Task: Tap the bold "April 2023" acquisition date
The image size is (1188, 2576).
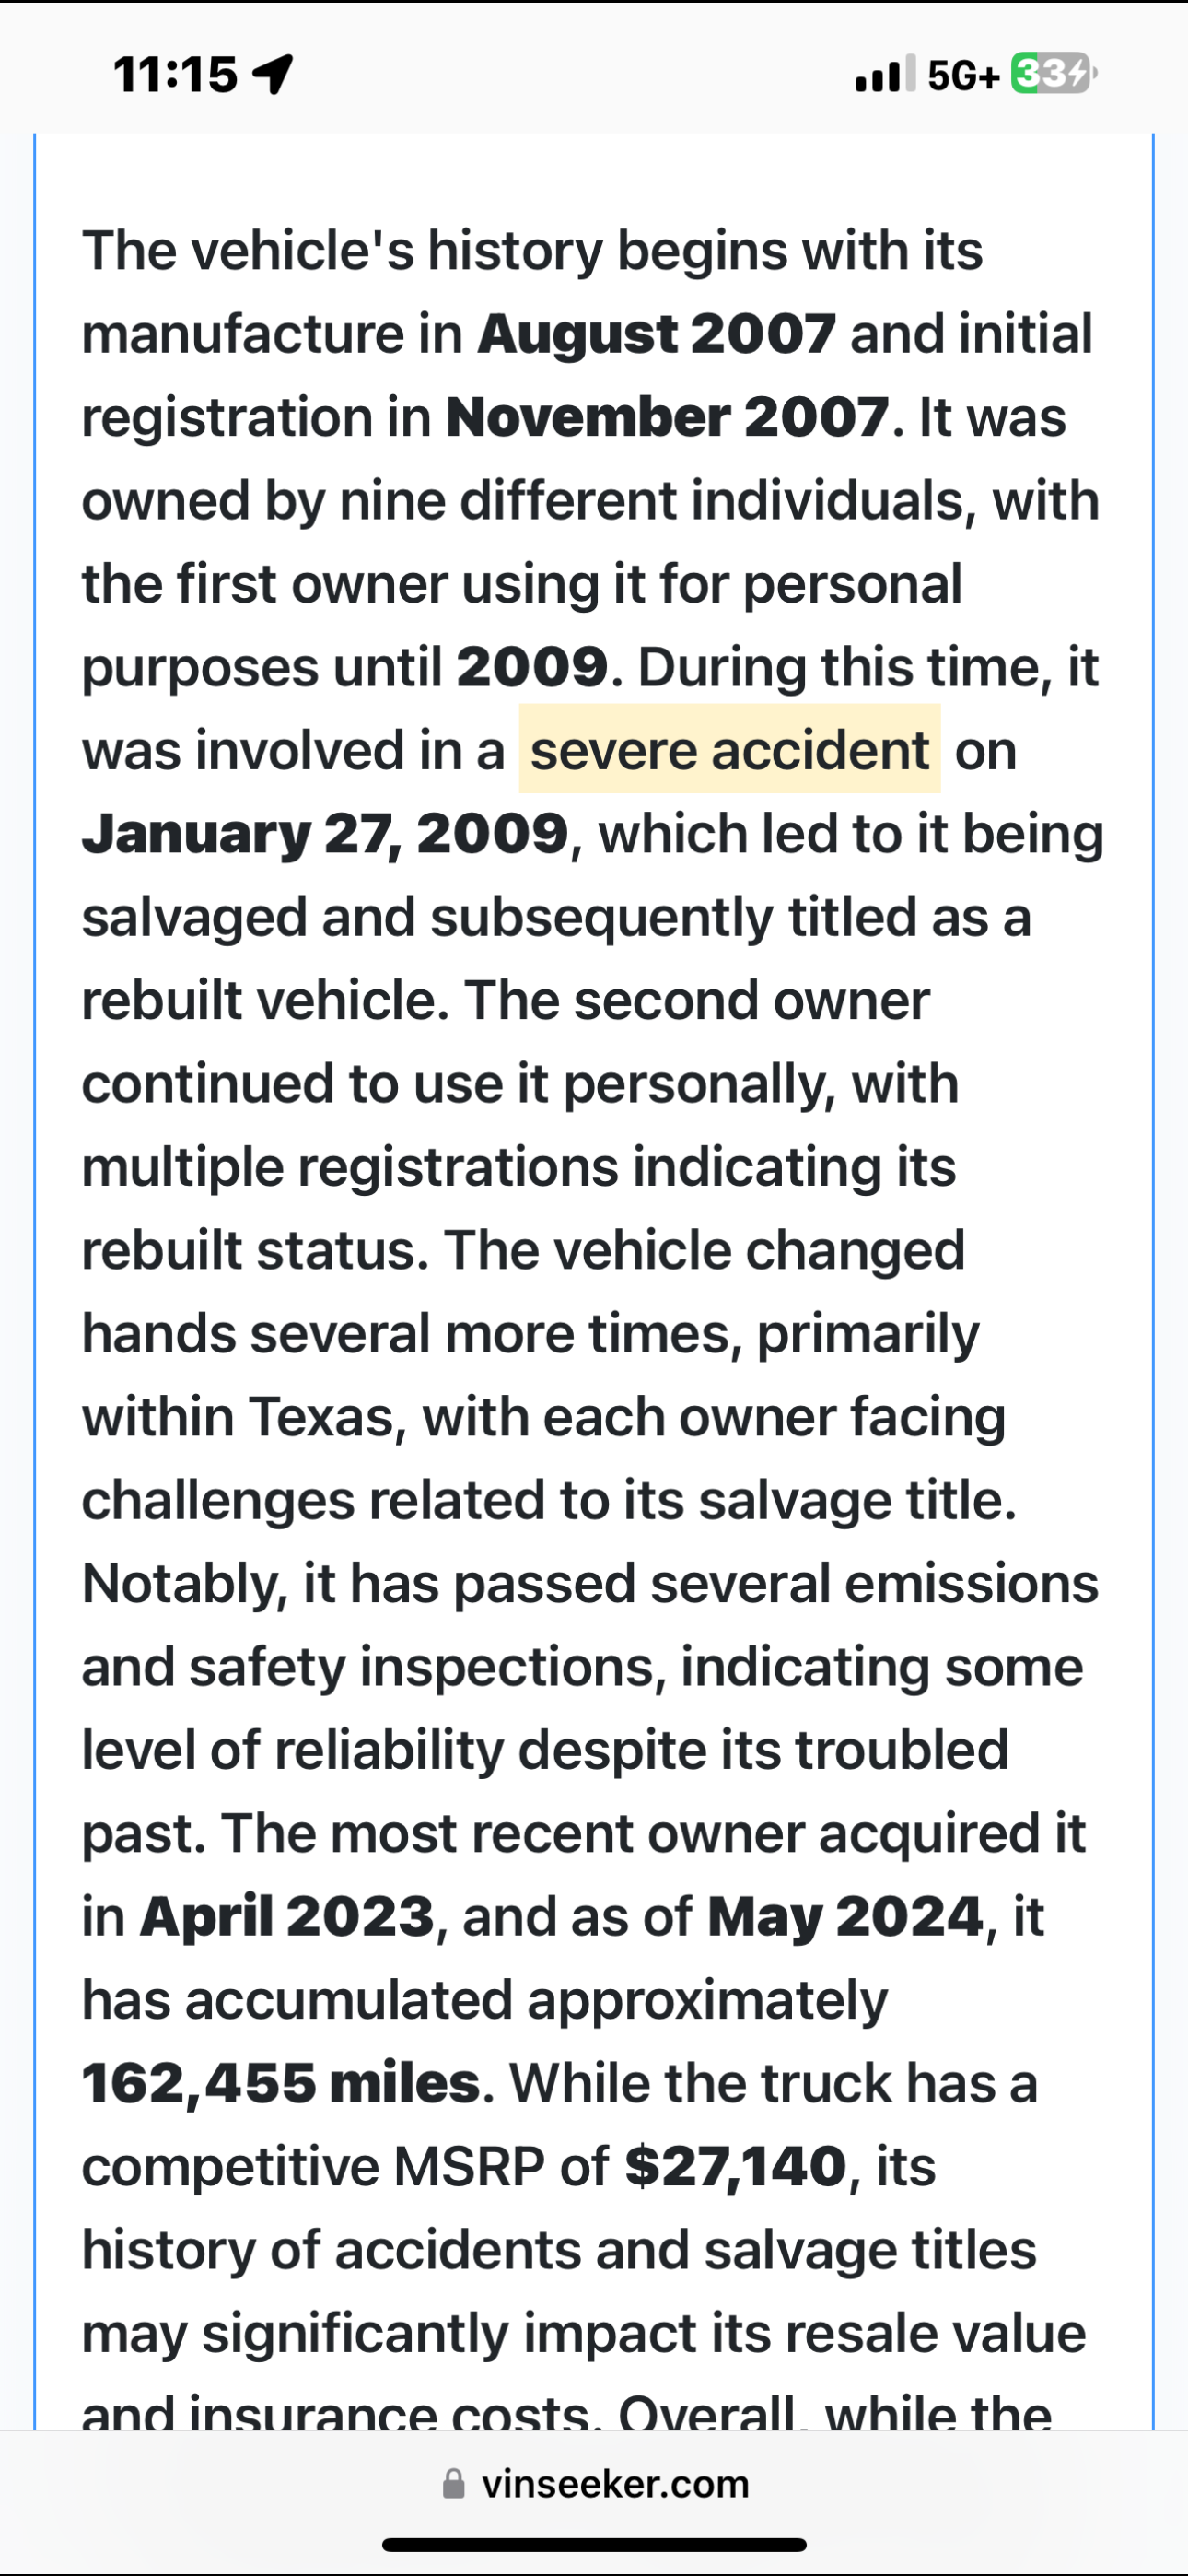Action: tap(287, 1917)
